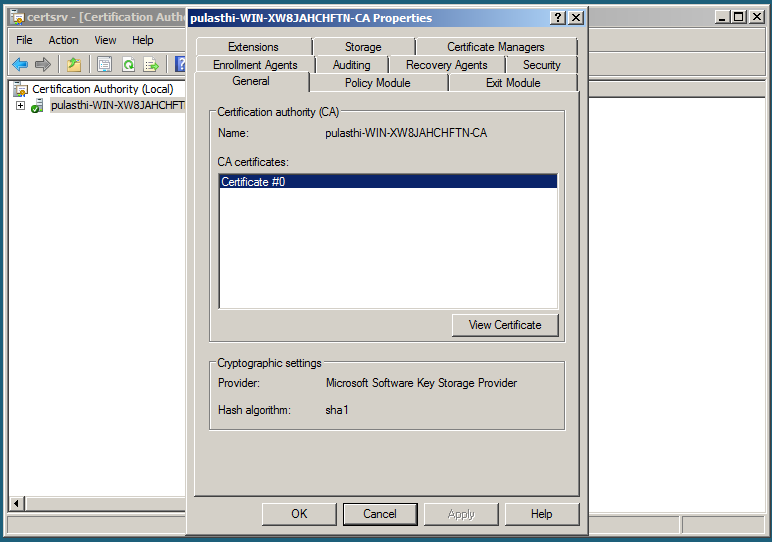This screenshot has width=772, height=542.
Task: Click the certsrv title bar app icon
Action: (x=17, y=18)
